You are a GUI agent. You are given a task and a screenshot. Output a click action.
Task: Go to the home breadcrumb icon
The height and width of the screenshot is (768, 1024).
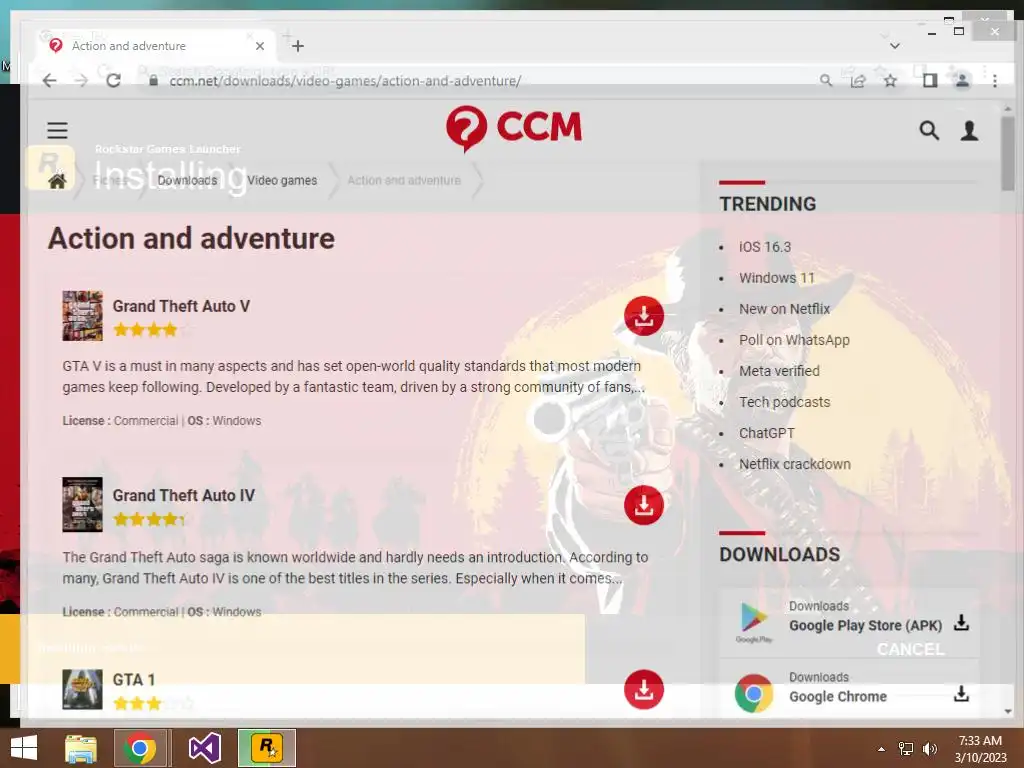click(57, 181)
